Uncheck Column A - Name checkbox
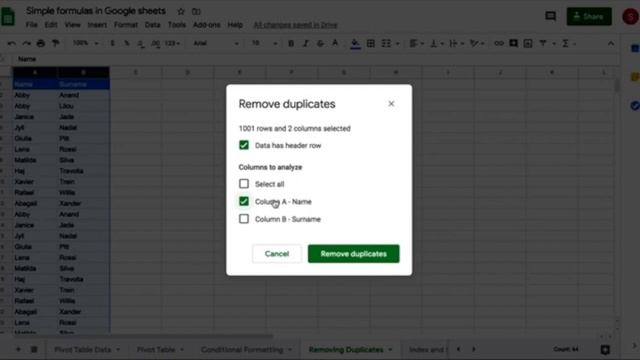Screen dimensions: 640x360 pos(244,201)
